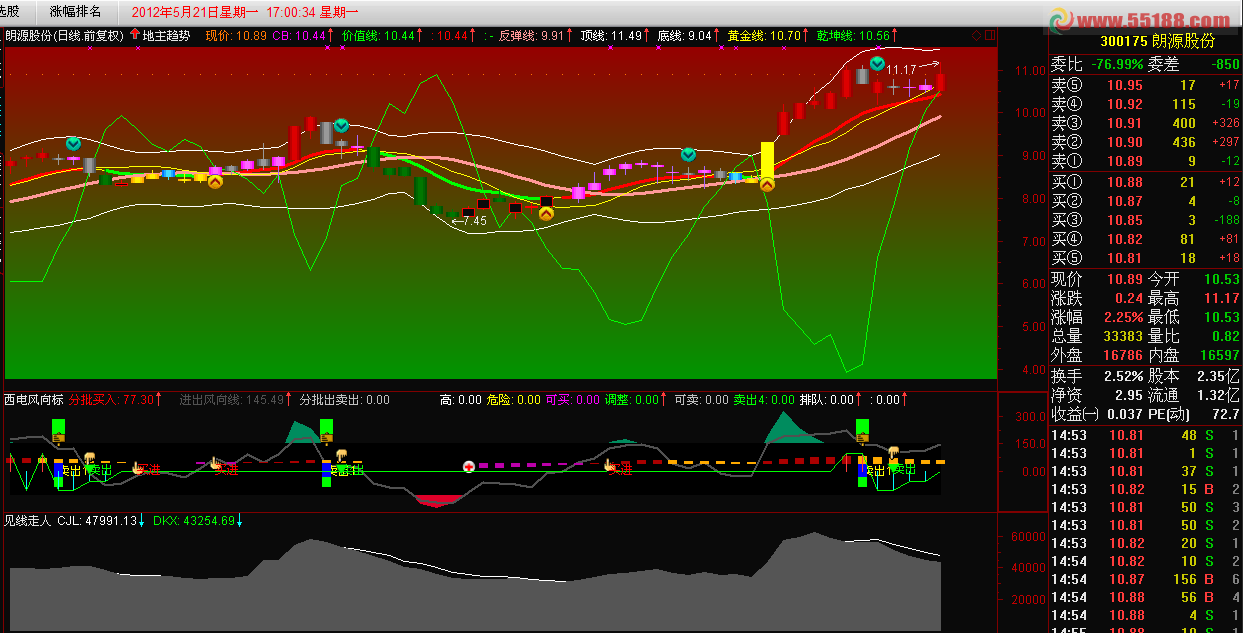This screenshot has width=1243, height=633.
Task: Click the small red diamond icon at chart top-right
Action: pyautogui.click(x=976, y=35)
